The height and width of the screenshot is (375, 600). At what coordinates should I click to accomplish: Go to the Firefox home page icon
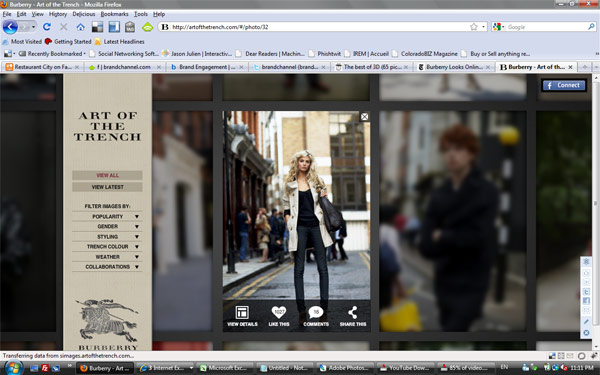click(80, 27)
